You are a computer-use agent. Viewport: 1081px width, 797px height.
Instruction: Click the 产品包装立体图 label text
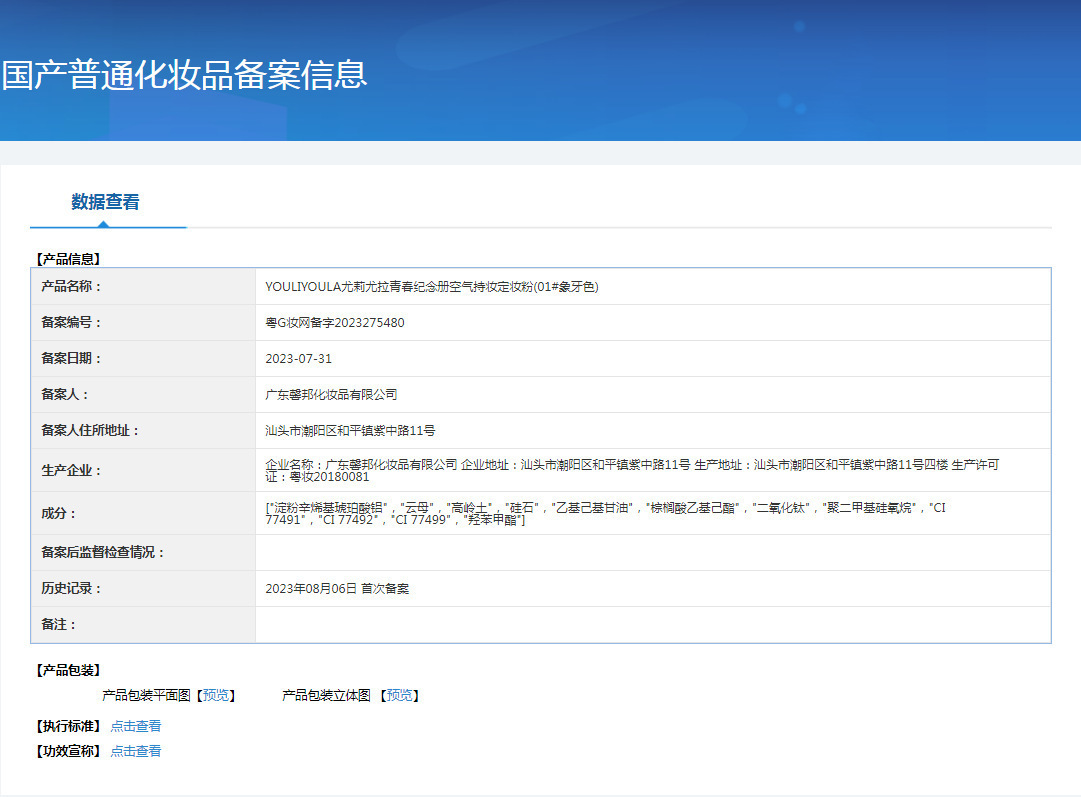326,695
